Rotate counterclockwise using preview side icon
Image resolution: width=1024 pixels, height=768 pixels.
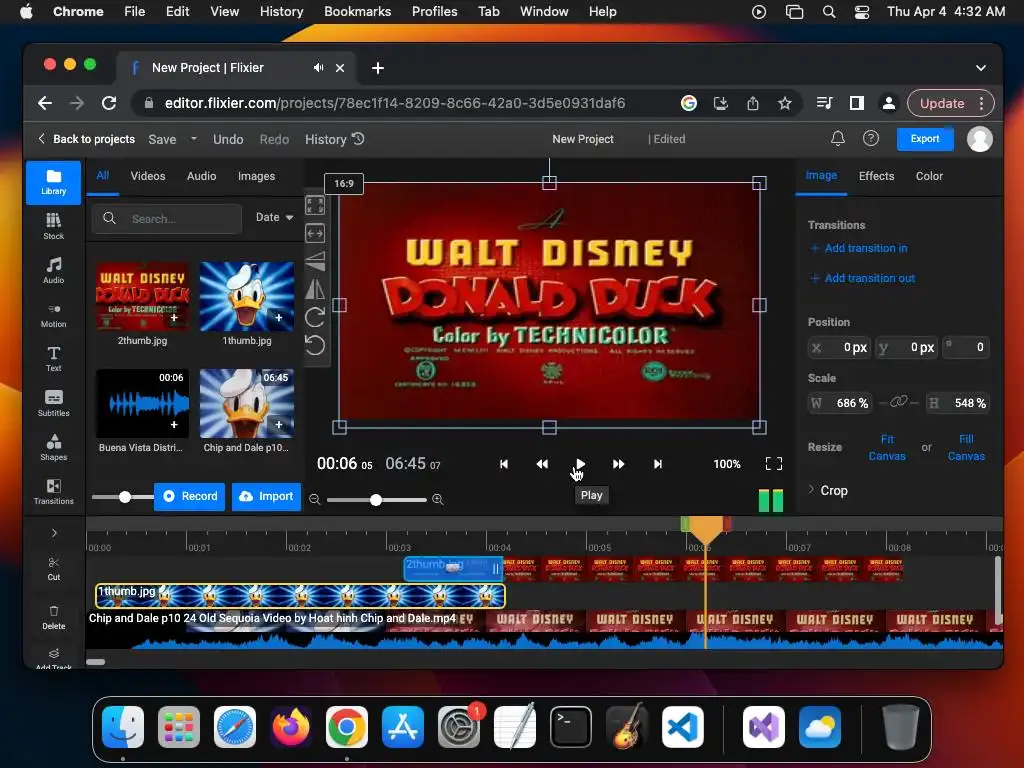pyautogui.click(x=315, y=345)
